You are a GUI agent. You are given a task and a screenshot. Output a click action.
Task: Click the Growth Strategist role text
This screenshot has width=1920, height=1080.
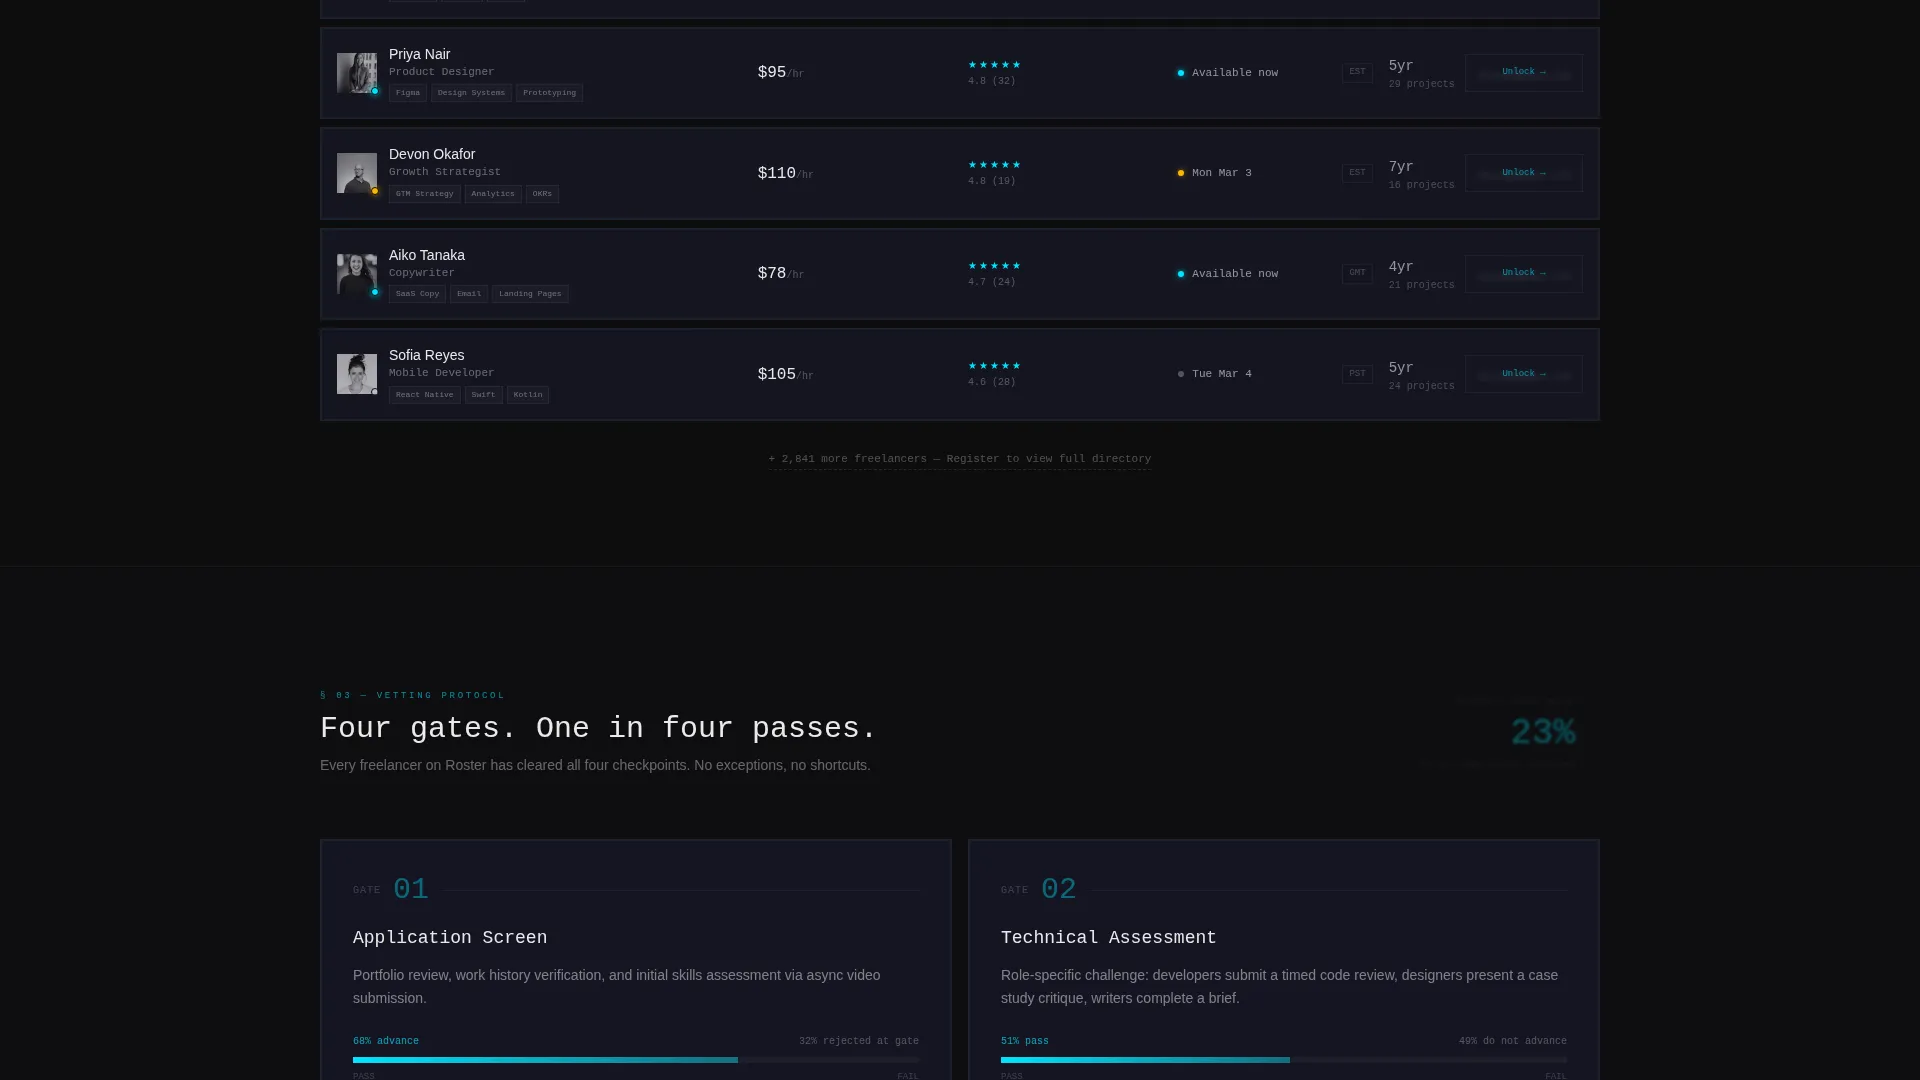(445, 172)
